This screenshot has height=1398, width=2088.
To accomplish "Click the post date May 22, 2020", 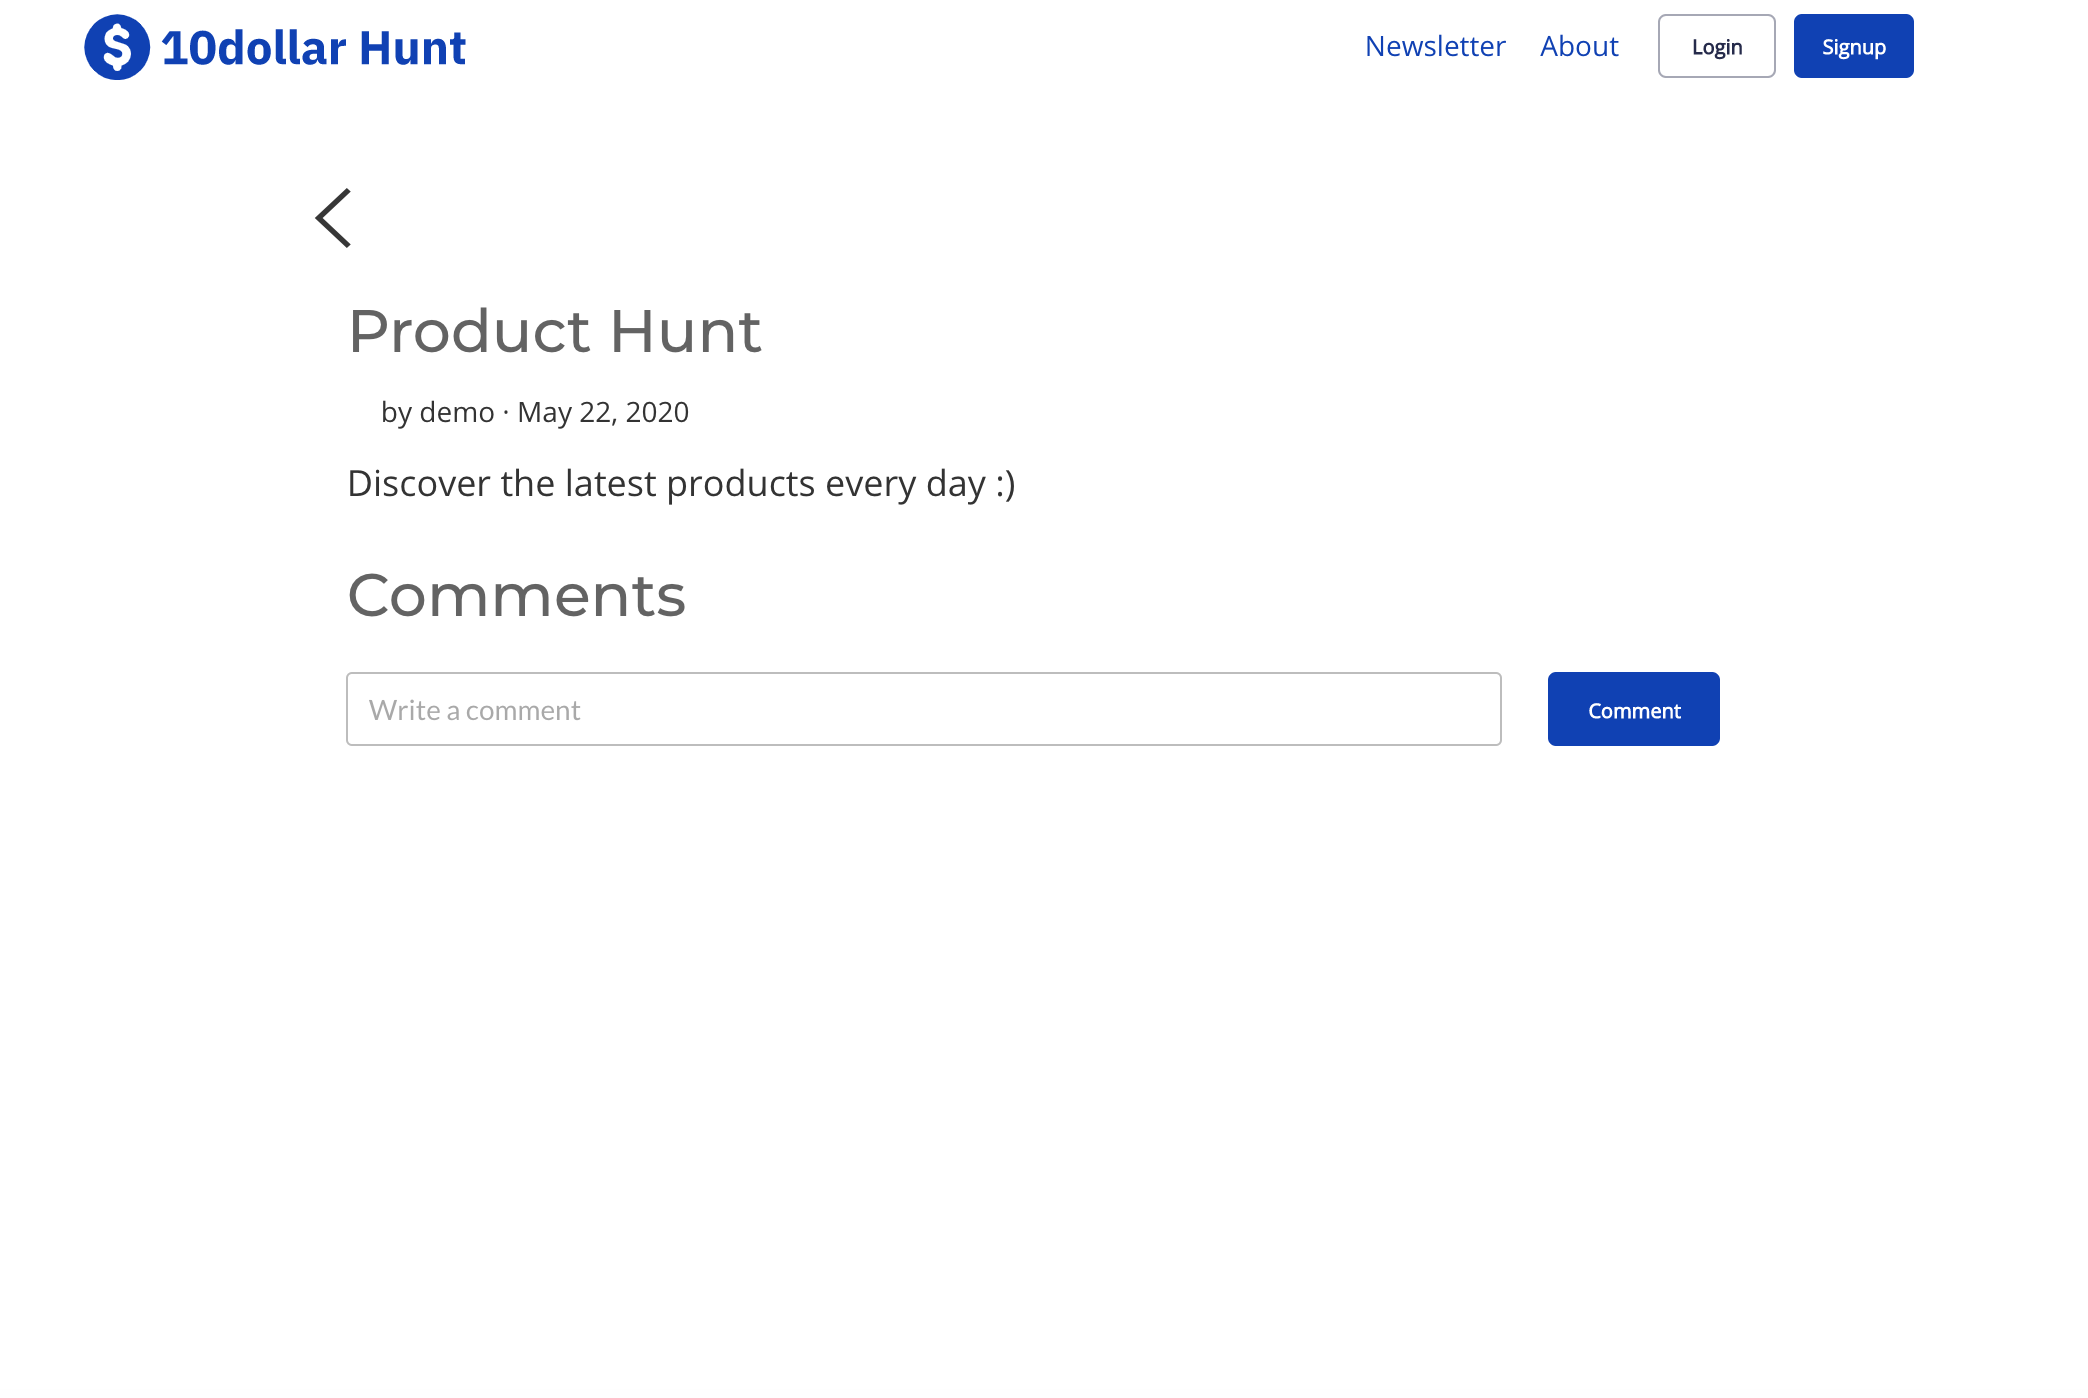I will 602,411.
